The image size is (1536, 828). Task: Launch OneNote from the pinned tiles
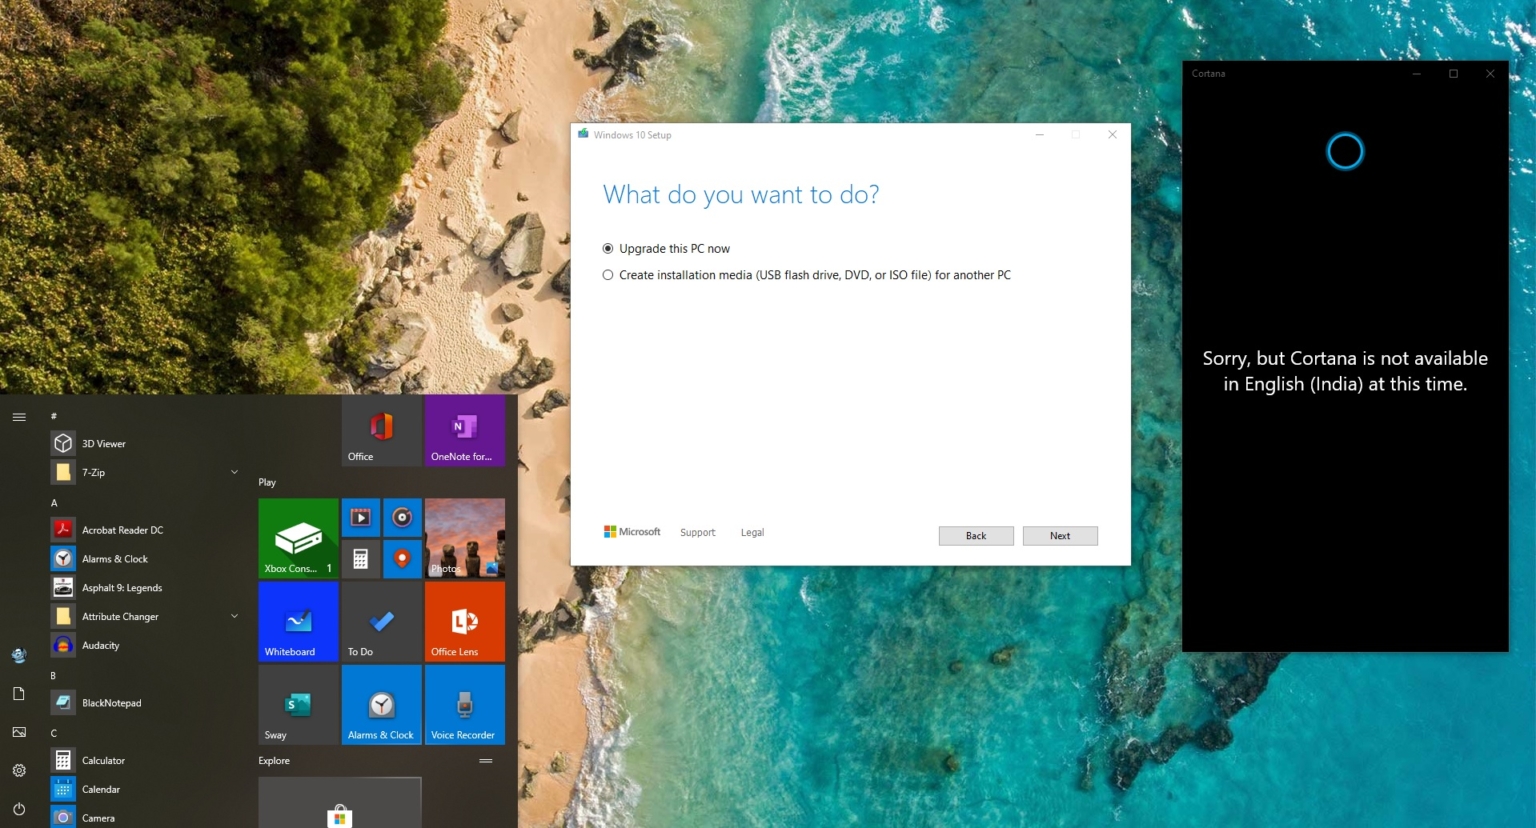tap(464, 430)
